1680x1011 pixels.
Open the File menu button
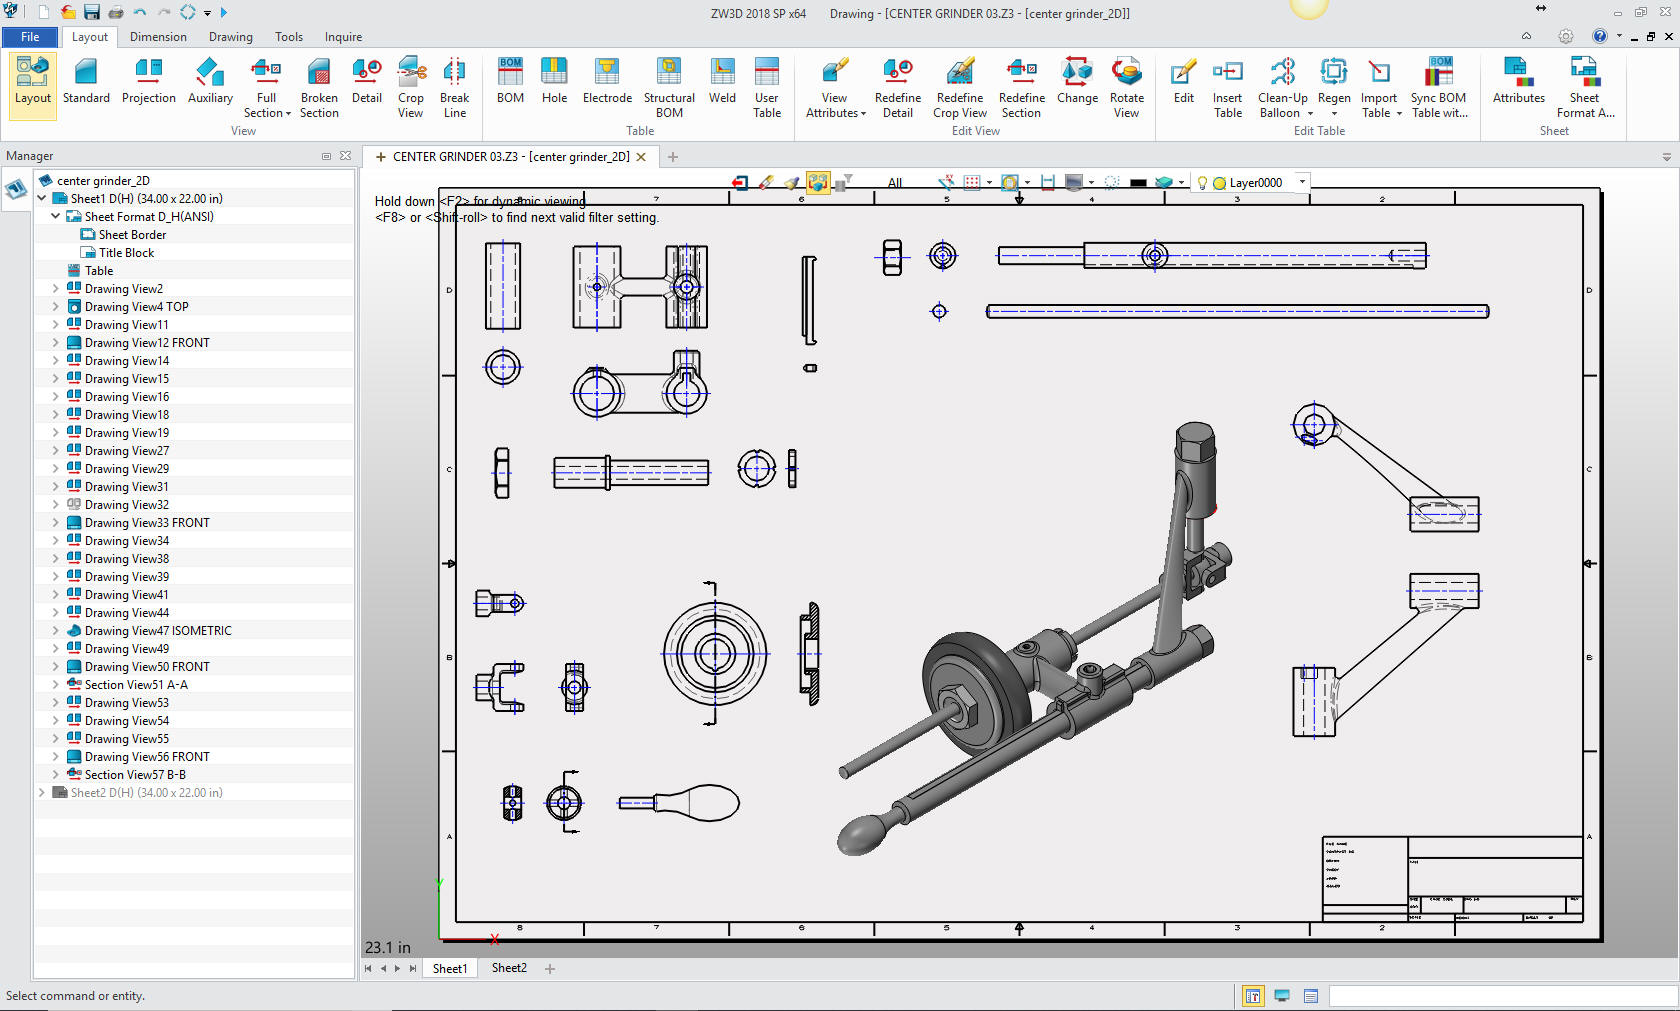coord(30,37)
